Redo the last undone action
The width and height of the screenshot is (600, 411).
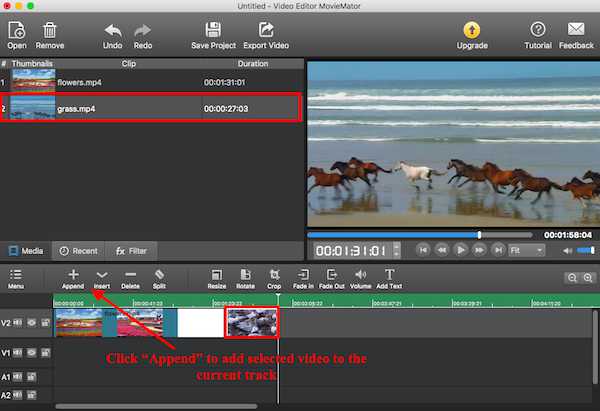click(143, 36)
